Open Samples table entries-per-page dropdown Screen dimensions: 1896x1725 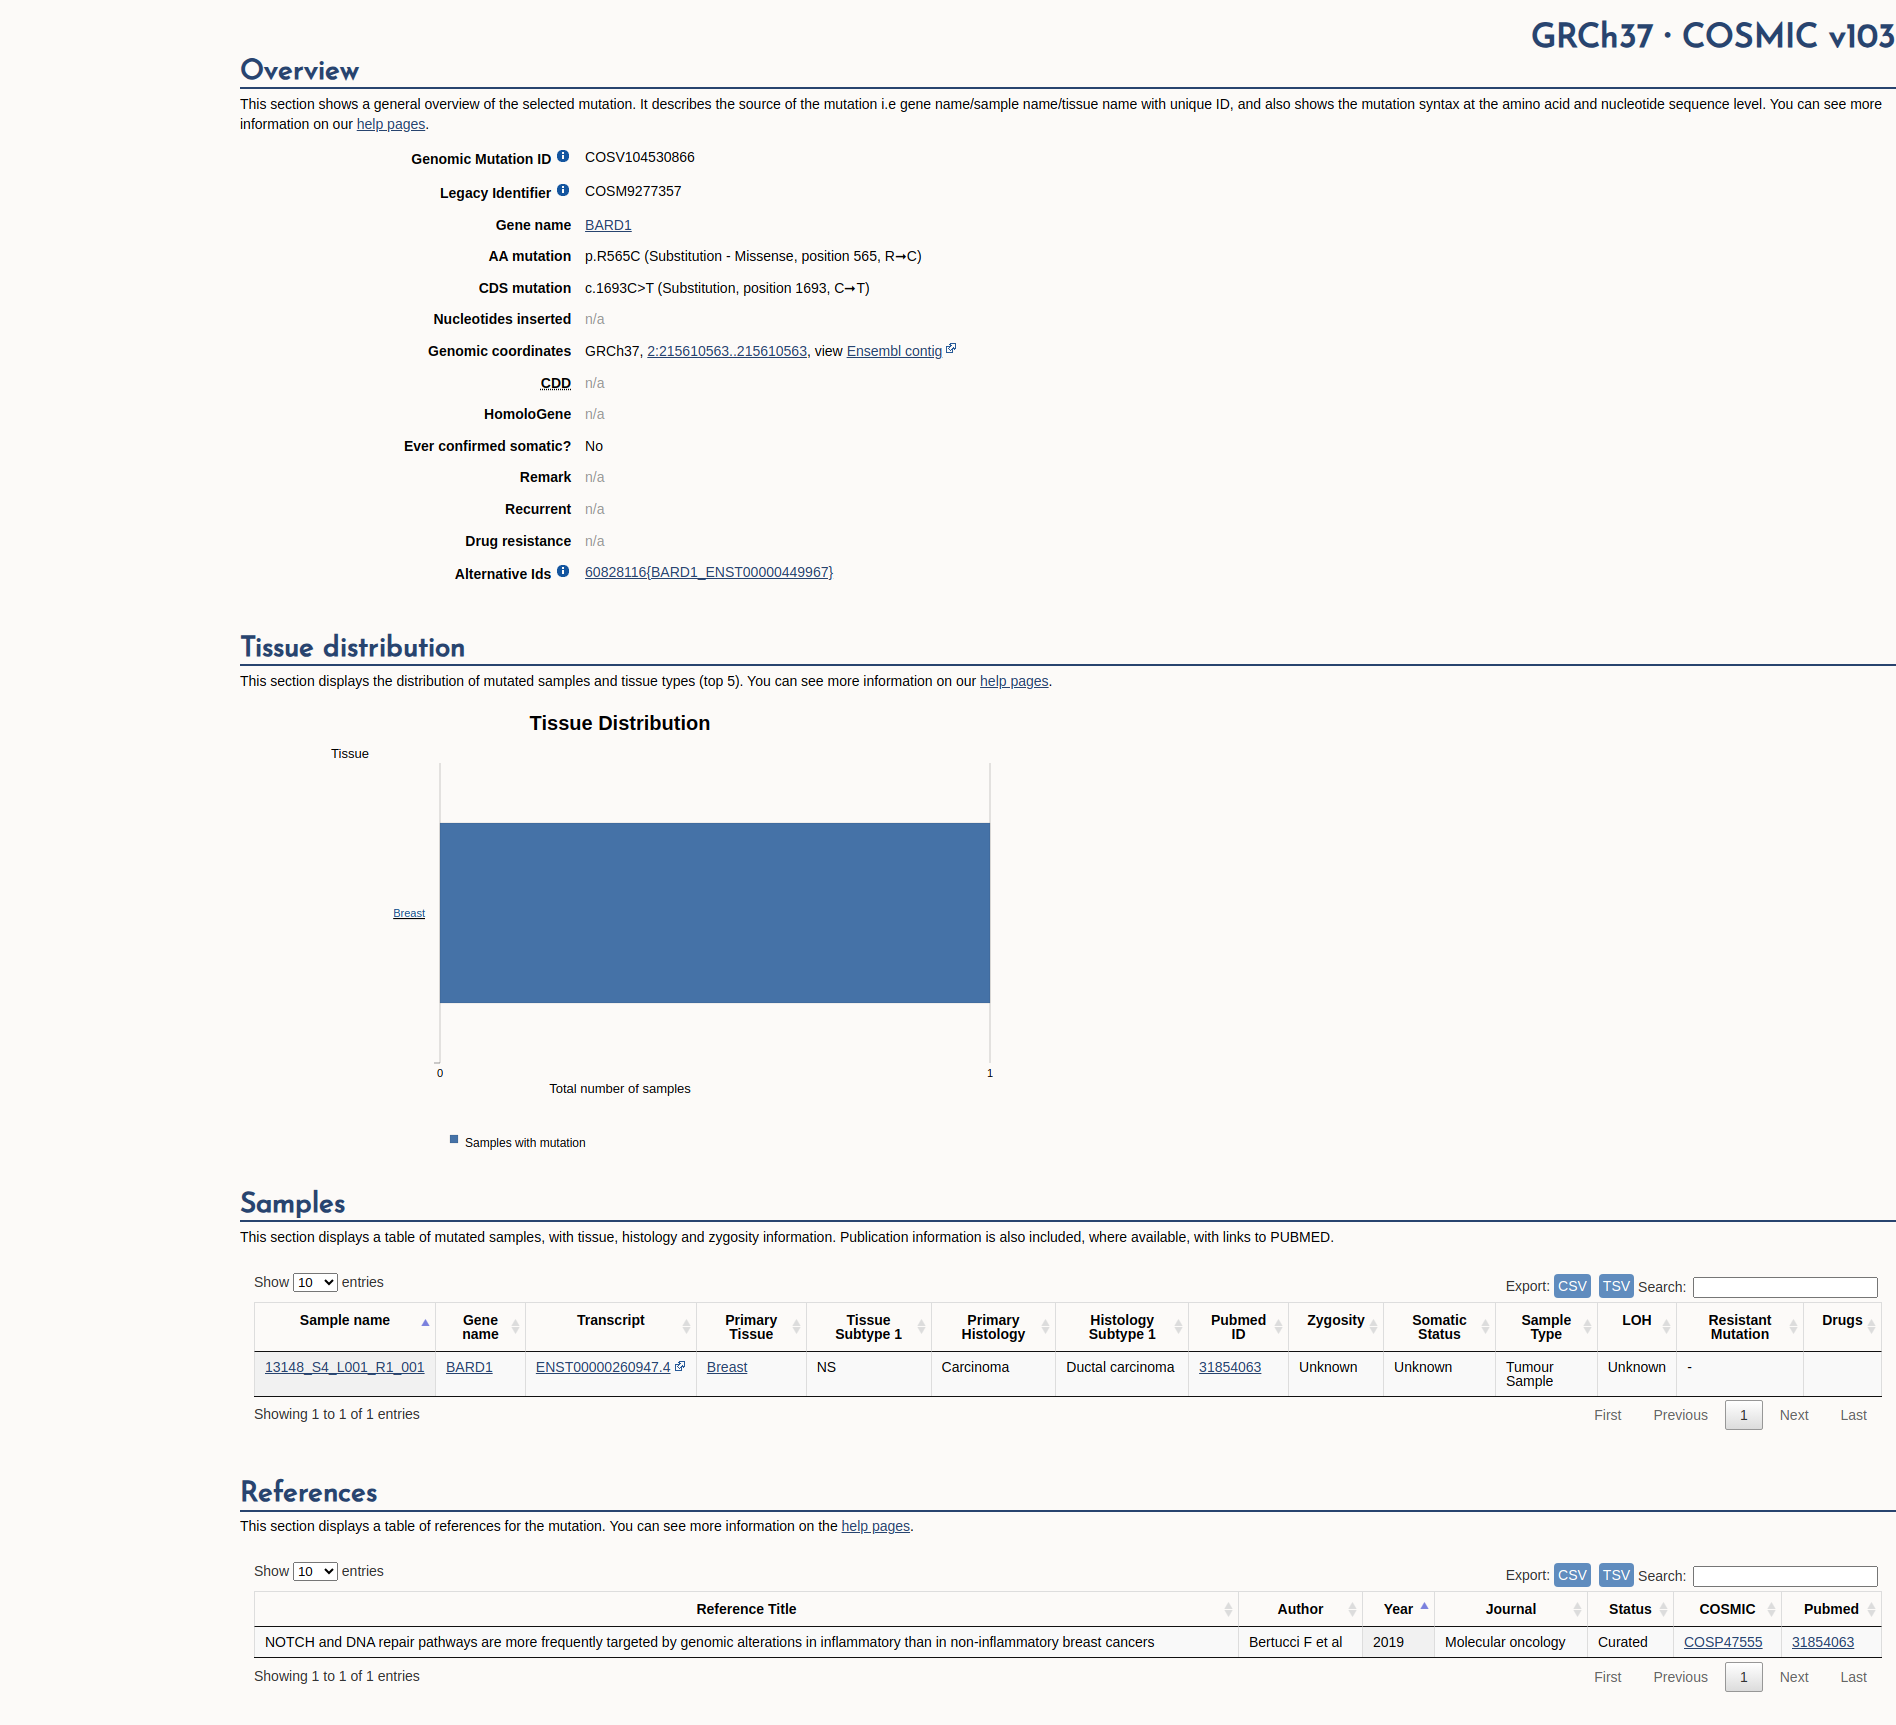[x=315, y=1282]
